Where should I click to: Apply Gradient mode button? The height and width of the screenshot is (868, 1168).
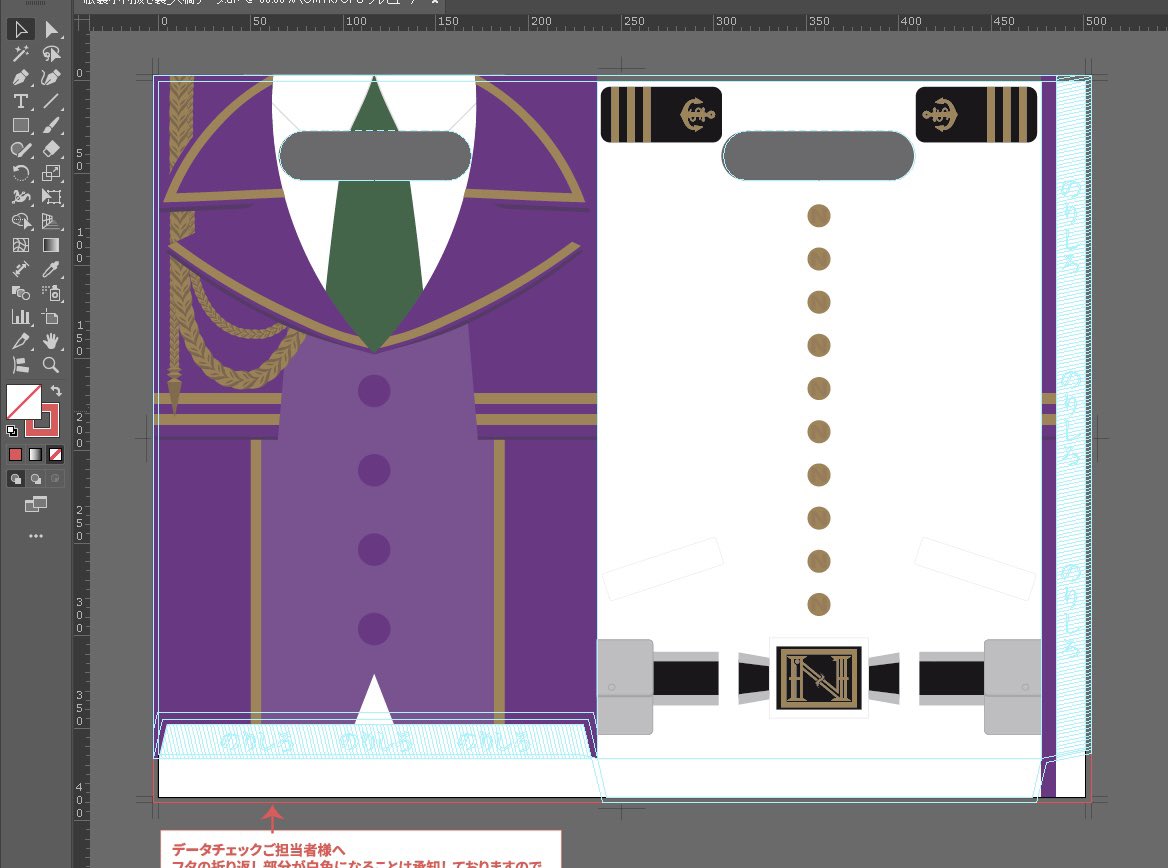coord(35,454)
